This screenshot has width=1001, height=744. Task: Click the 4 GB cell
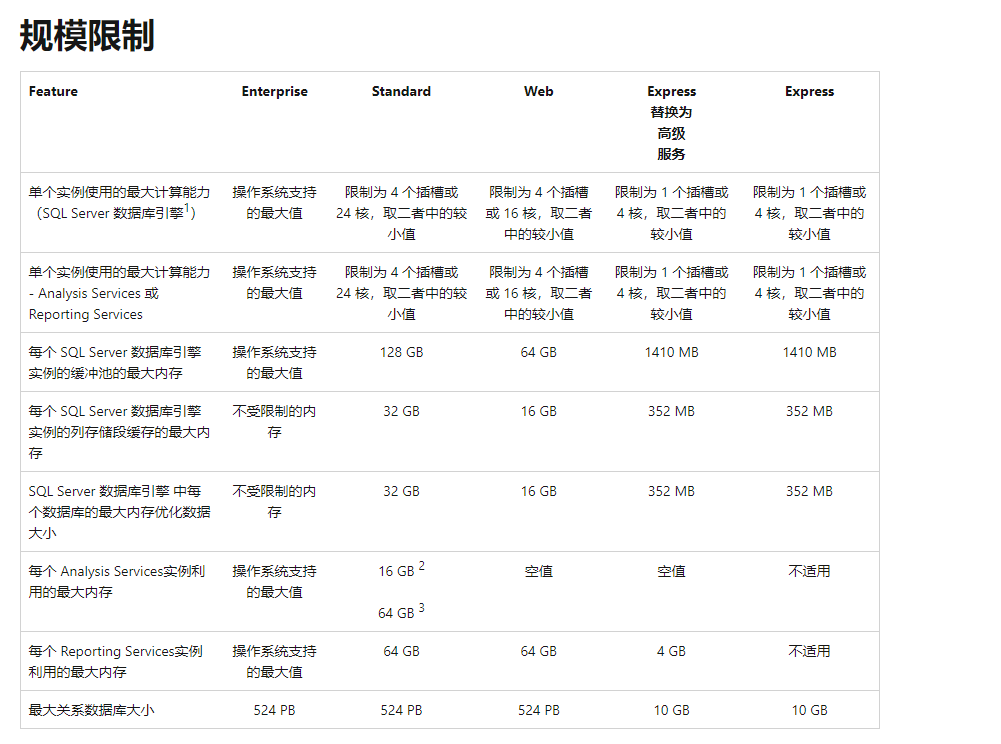click(x=672, y=651)
